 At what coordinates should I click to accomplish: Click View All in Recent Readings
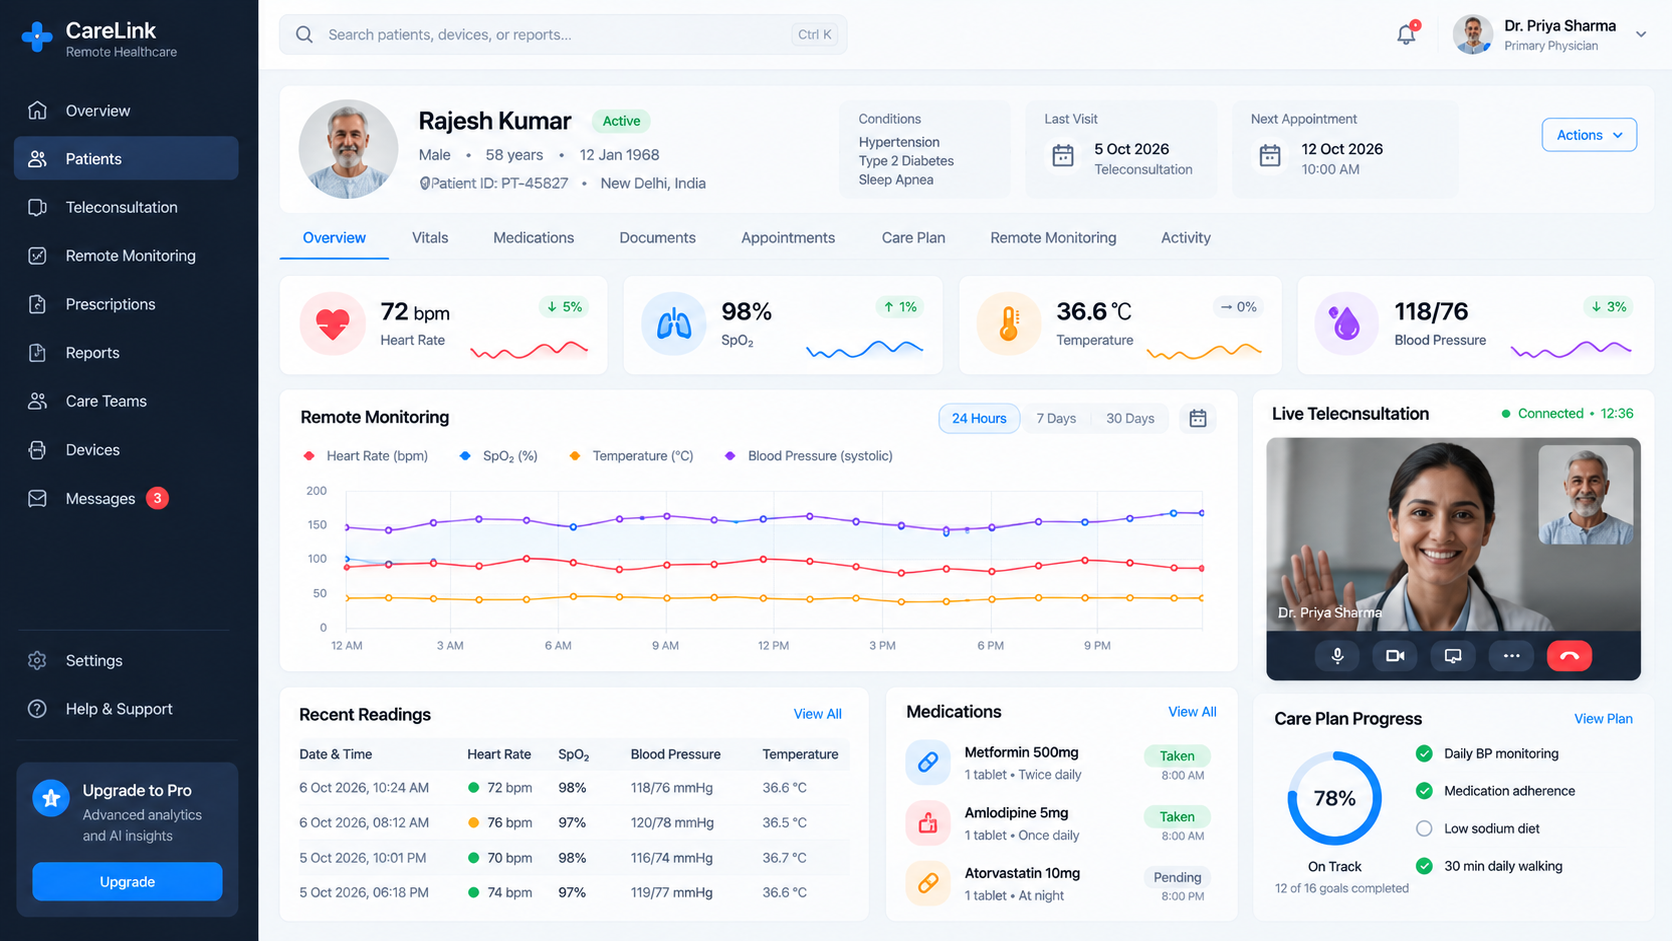tap(817, 714)
